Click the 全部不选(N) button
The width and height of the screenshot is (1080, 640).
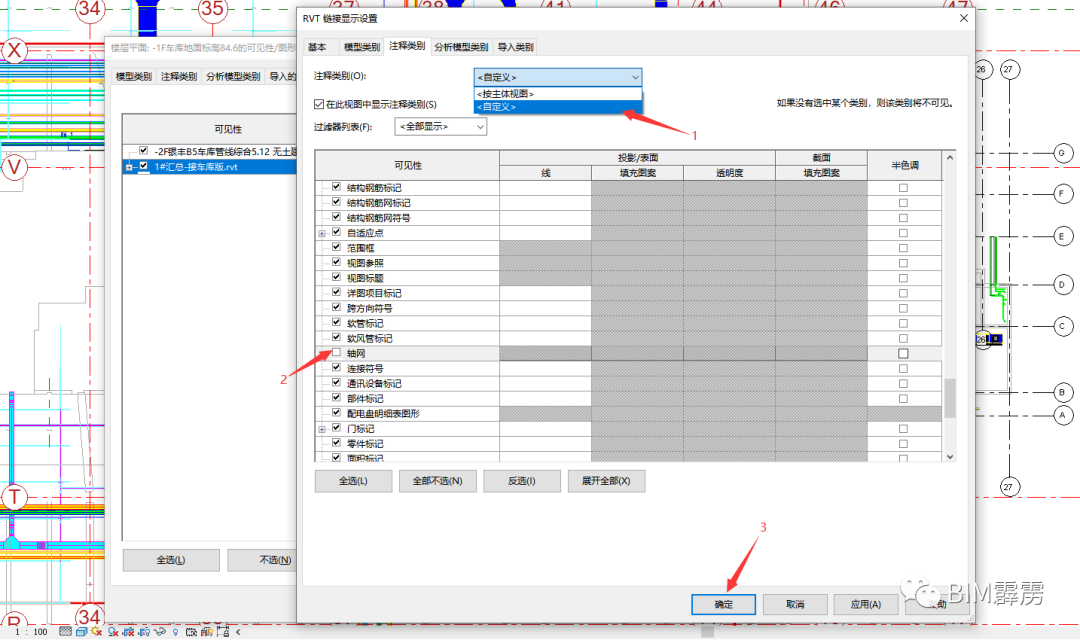coord(437,481)
